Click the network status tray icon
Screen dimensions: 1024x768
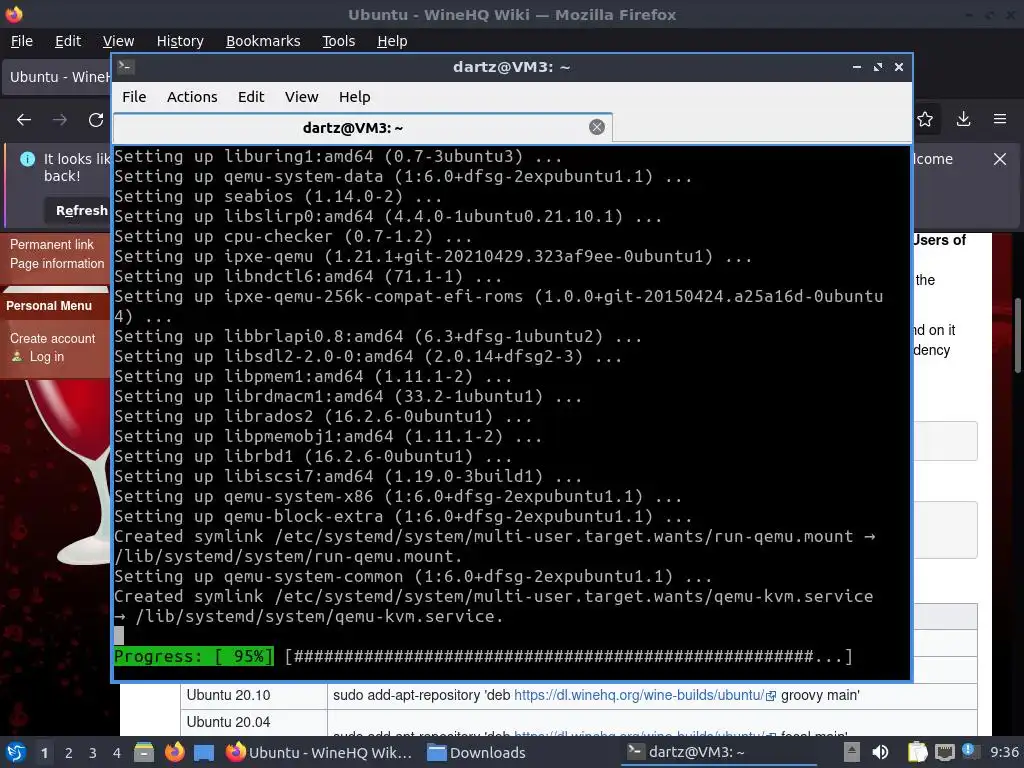click(x=944, y=752)
